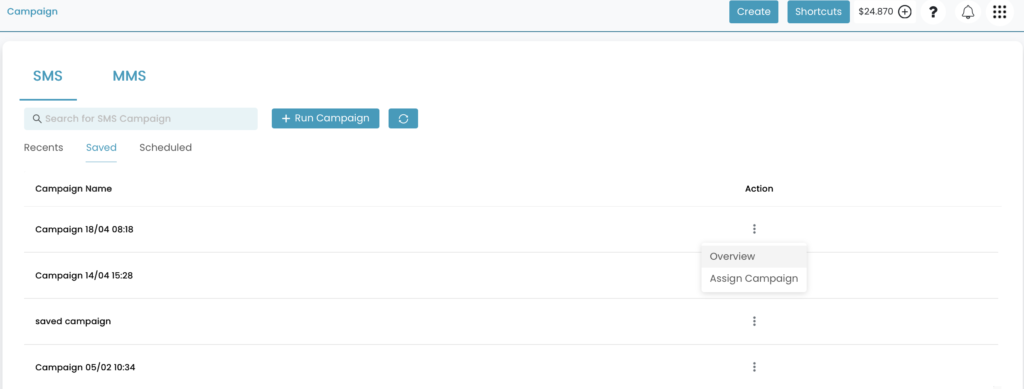
Task: Switch to the SMS tab
Action: (x=48, y=76)
